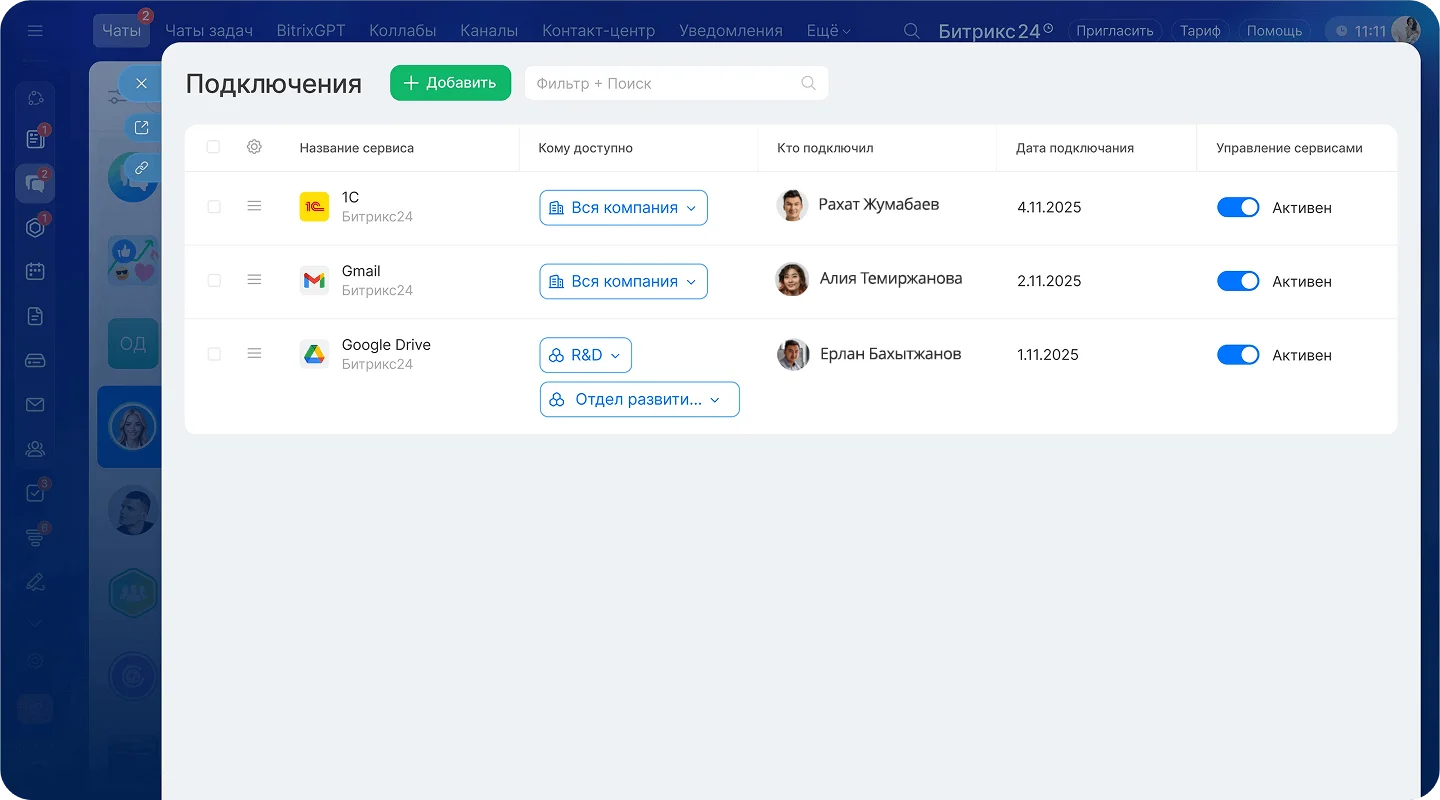
Task: Open the Тариф button
Action: click(1200, 31)
